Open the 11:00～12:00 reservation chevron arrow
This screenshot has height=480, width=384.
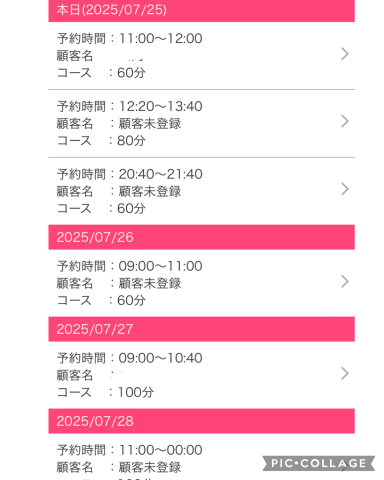click(x=345, y=54)
